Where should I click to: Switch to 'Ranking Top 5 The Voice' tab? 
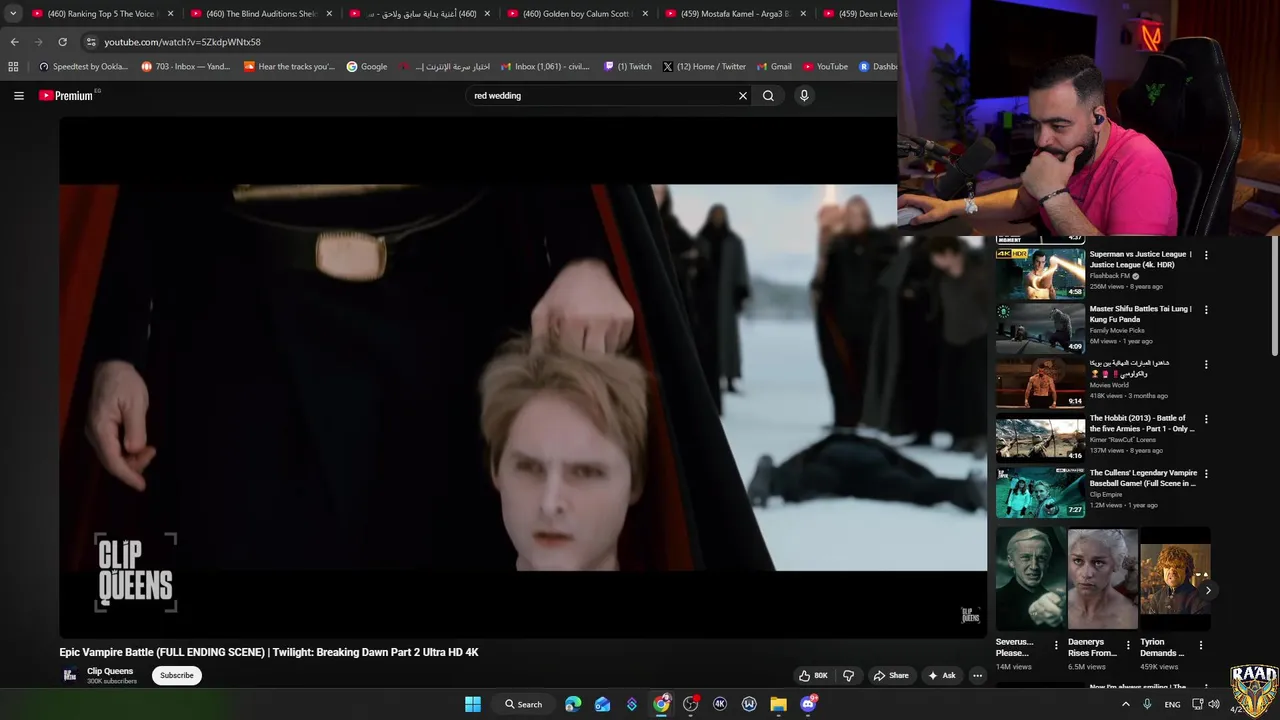pyautogui.click(x=101, y=14)
